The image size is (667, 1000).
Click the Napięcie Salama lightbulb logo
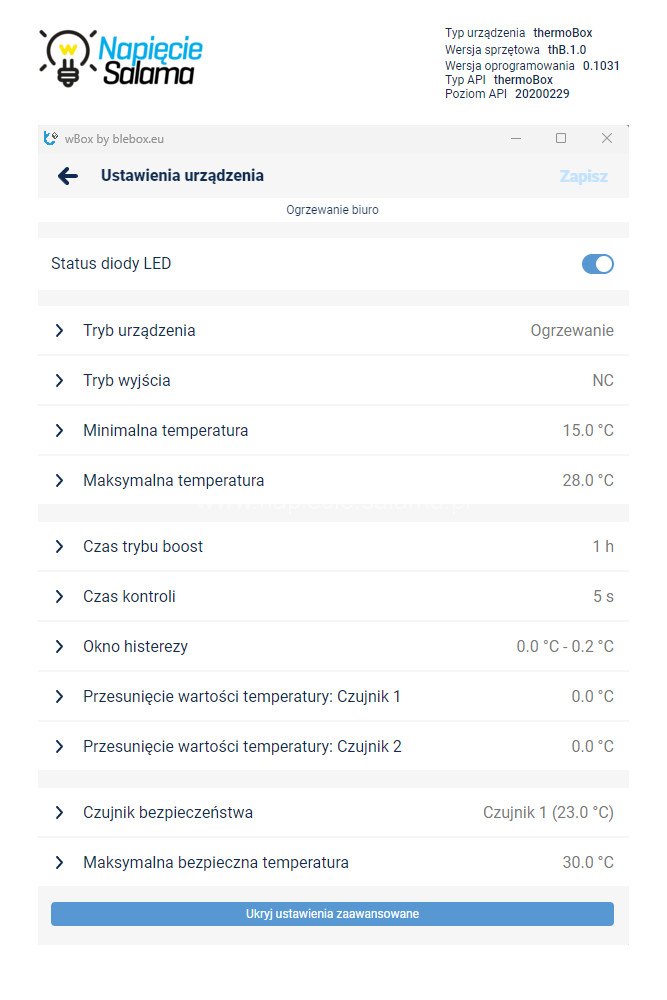121,58
